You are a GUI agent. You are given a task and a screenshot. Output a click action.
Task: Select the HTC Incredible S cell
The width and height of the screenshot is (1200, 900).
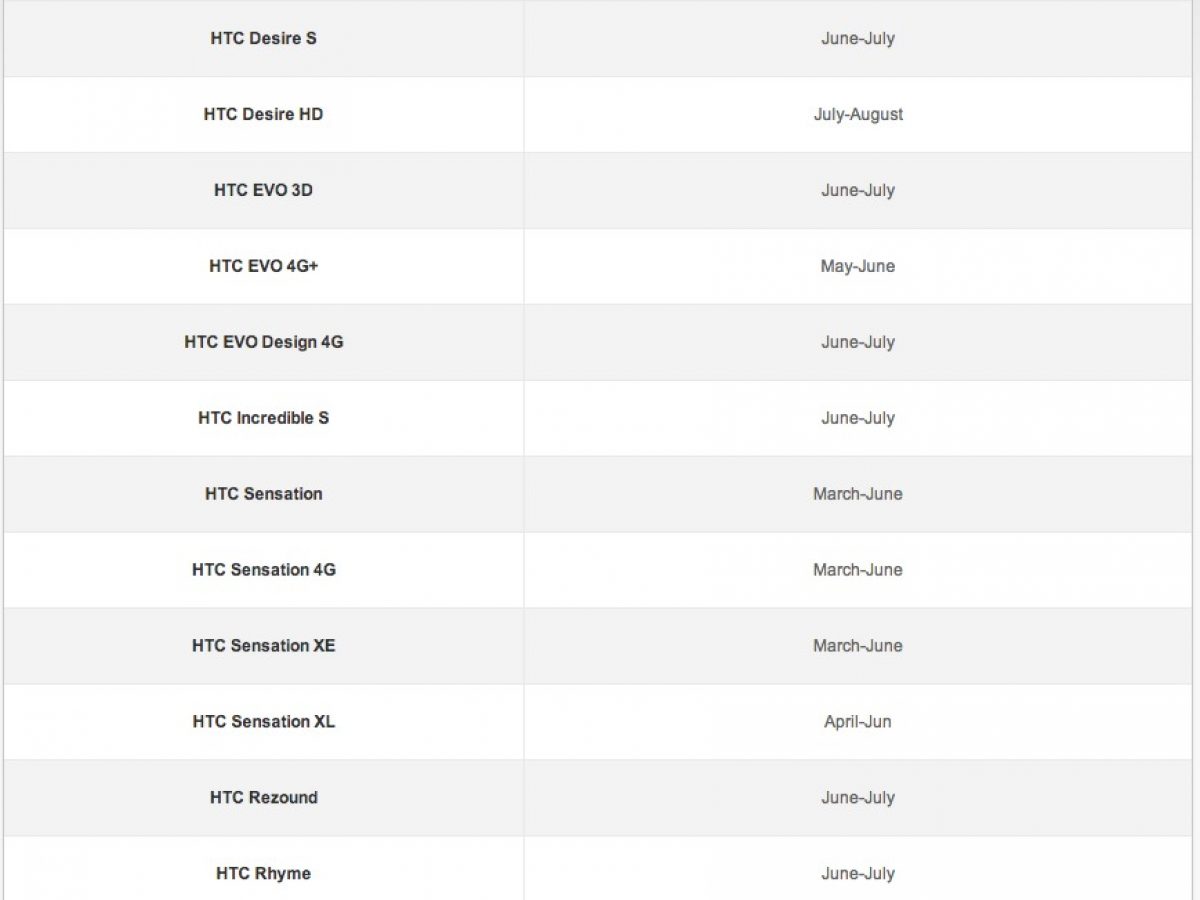click(263, 419)
